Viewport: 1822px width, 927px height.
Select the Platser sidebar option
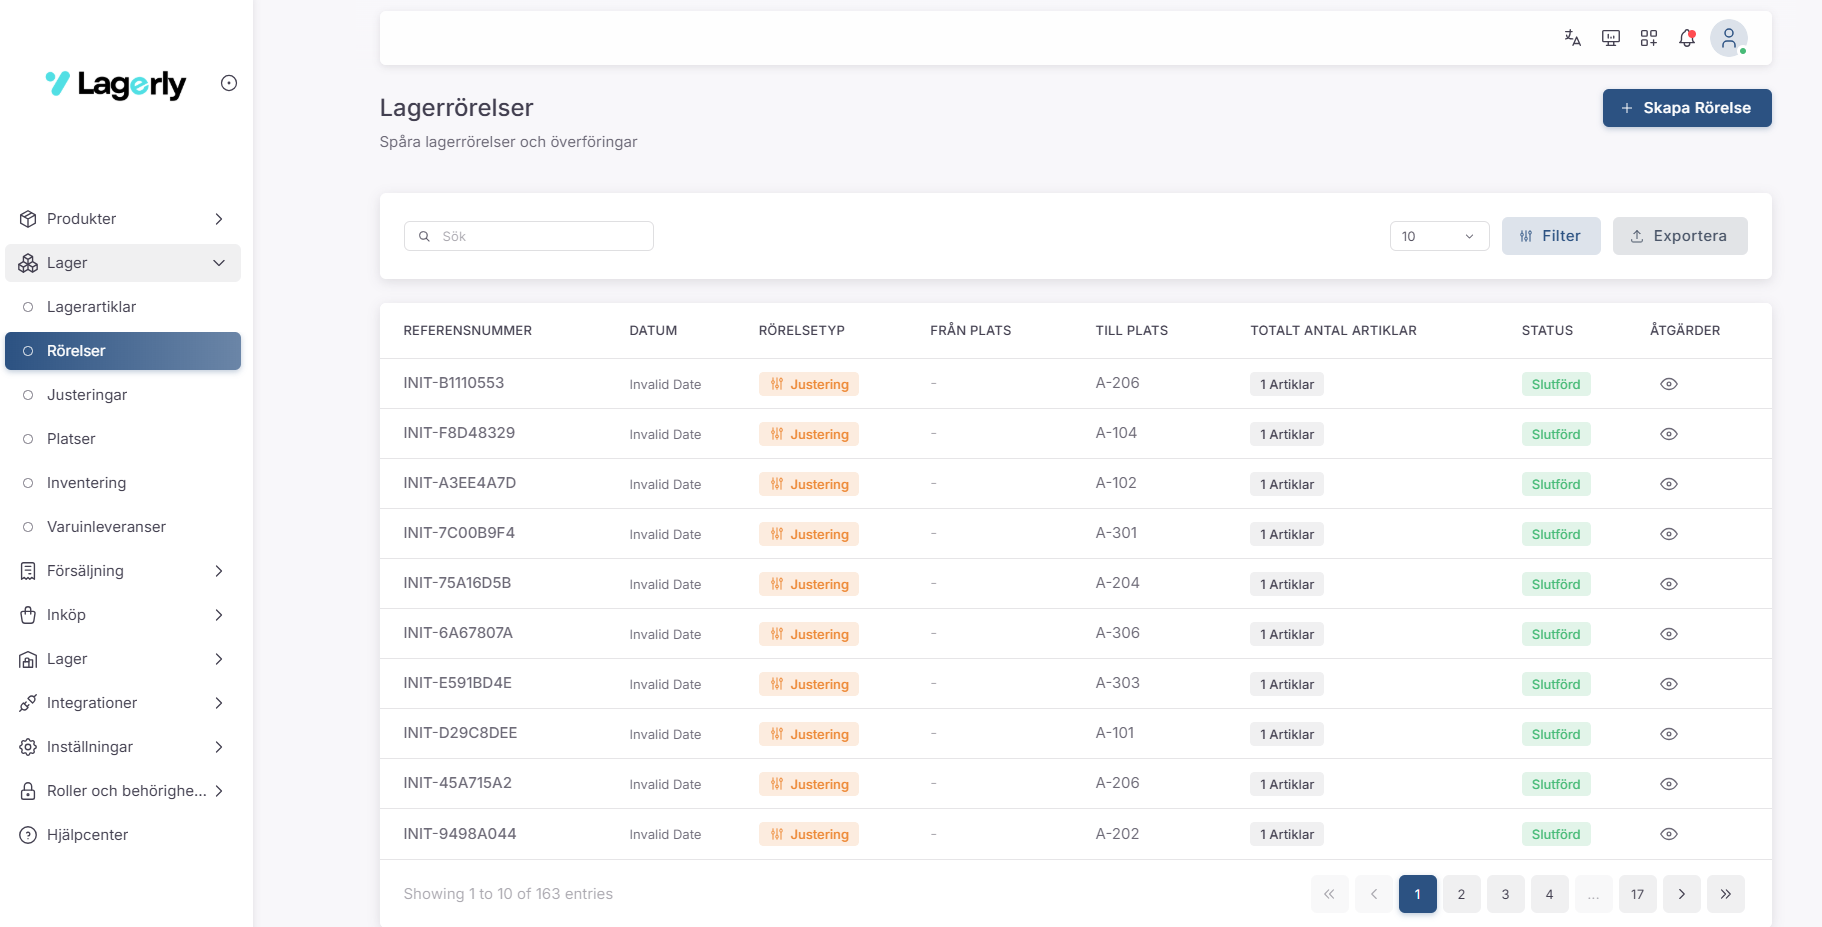[71, 439]
